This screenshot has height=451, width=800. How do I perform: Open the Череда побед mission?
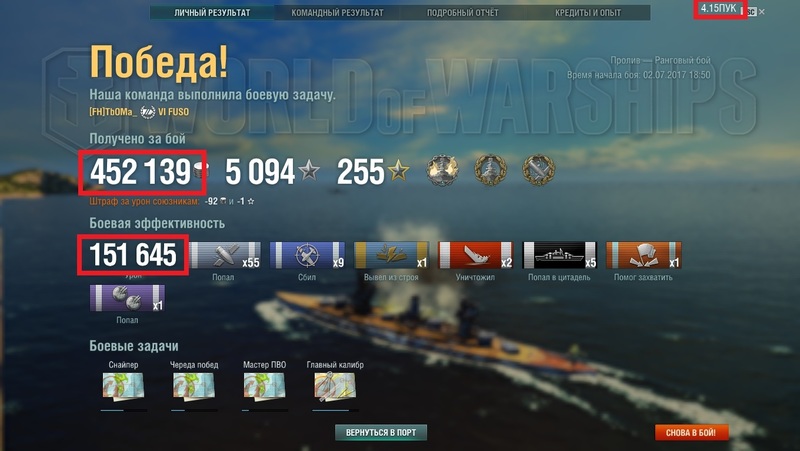click(193, 386)
